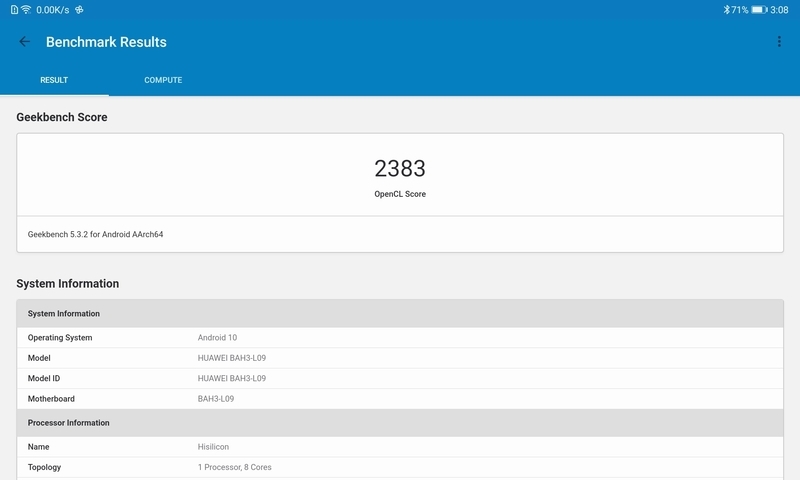
Task: Tap the SIM card status icon
Action: coord(14,10)
